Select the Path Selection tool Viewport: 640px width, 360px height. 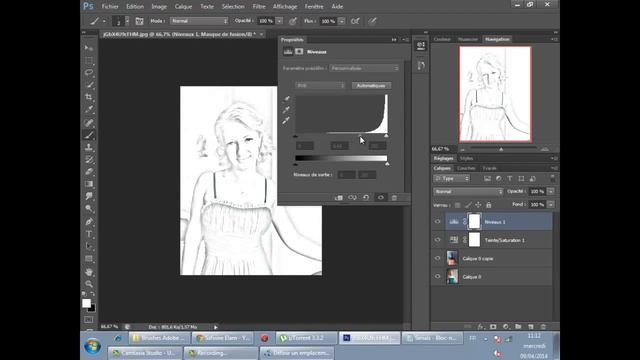click(89, 246)
